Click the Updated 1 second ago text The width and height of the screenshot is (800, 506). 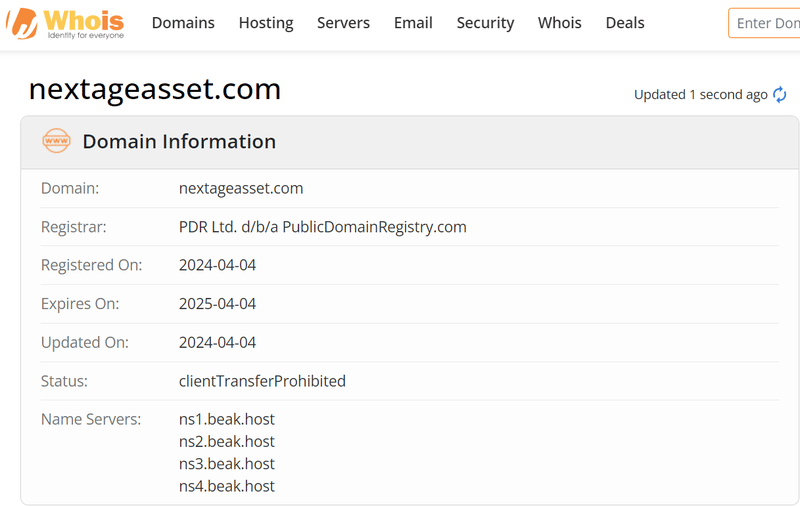coord(701,95)
